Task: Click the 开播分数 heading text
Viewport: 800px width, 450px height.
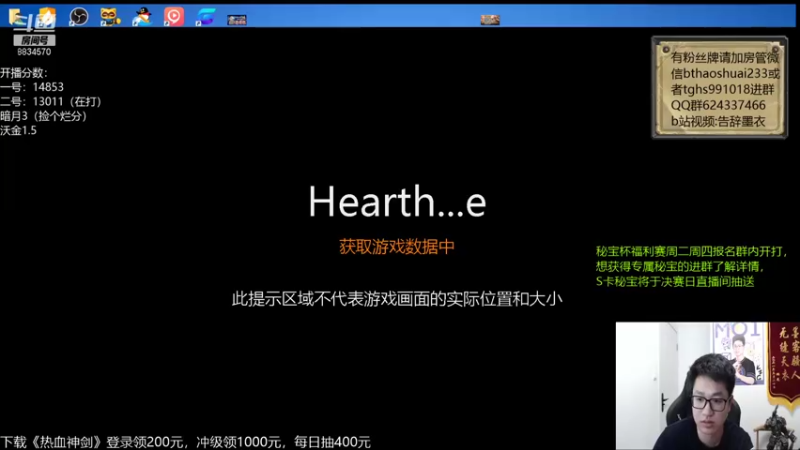Action: pyautogui.click(x=23, y=72)
